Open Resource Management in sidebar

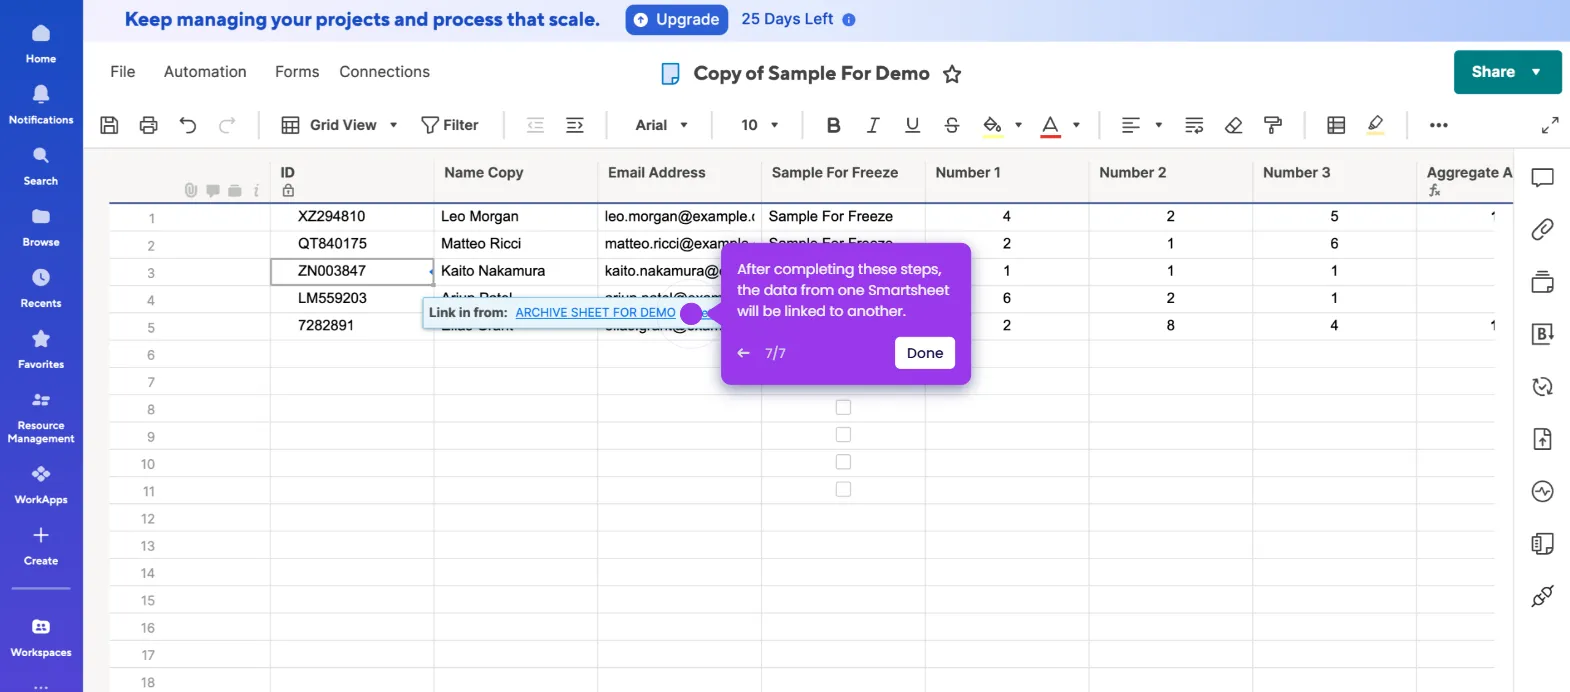[x=41, y=417]
